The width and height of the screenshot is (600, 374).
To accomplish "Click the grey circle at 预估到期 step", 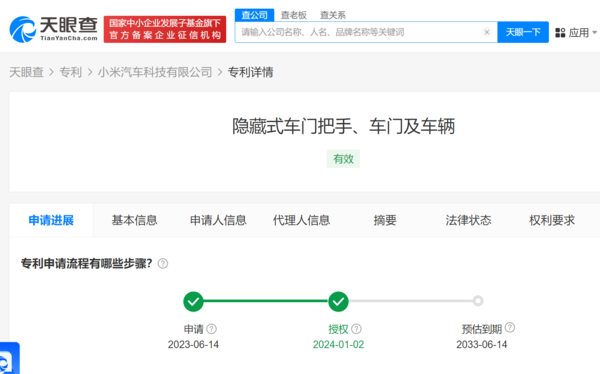I will pos(478,301).
